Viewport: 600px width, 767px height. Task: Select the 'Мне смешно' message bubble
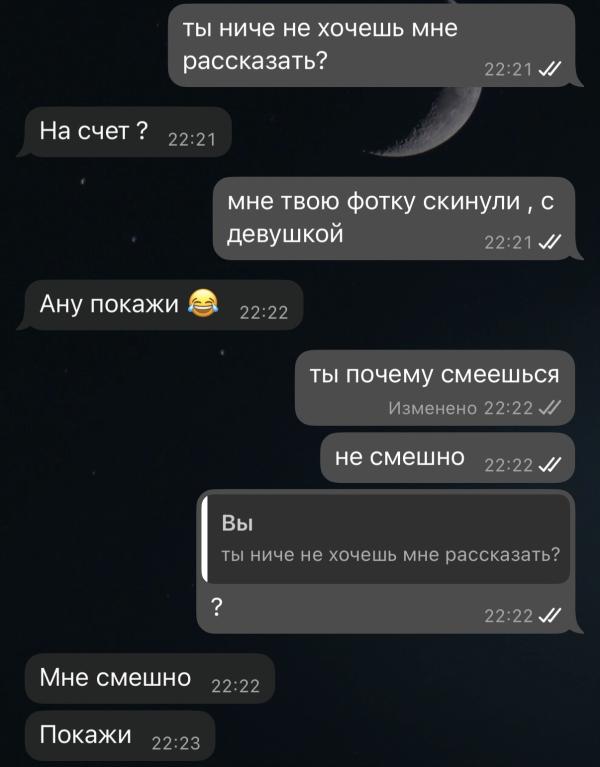pyautogui.click(x=150, y=678)
